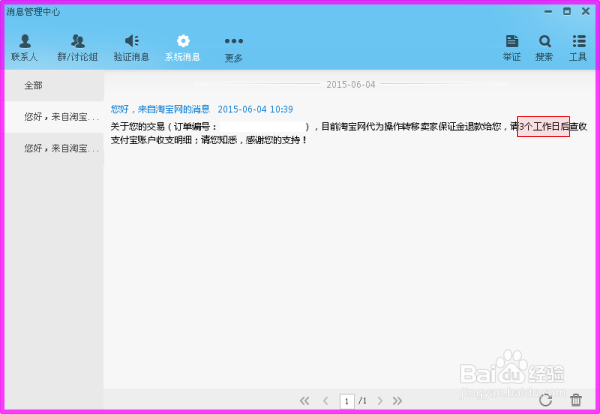Switch to 群/讨论组 groups tab
Image resolution: width=600 pixels, height=414 pixels.
point(78,48)
